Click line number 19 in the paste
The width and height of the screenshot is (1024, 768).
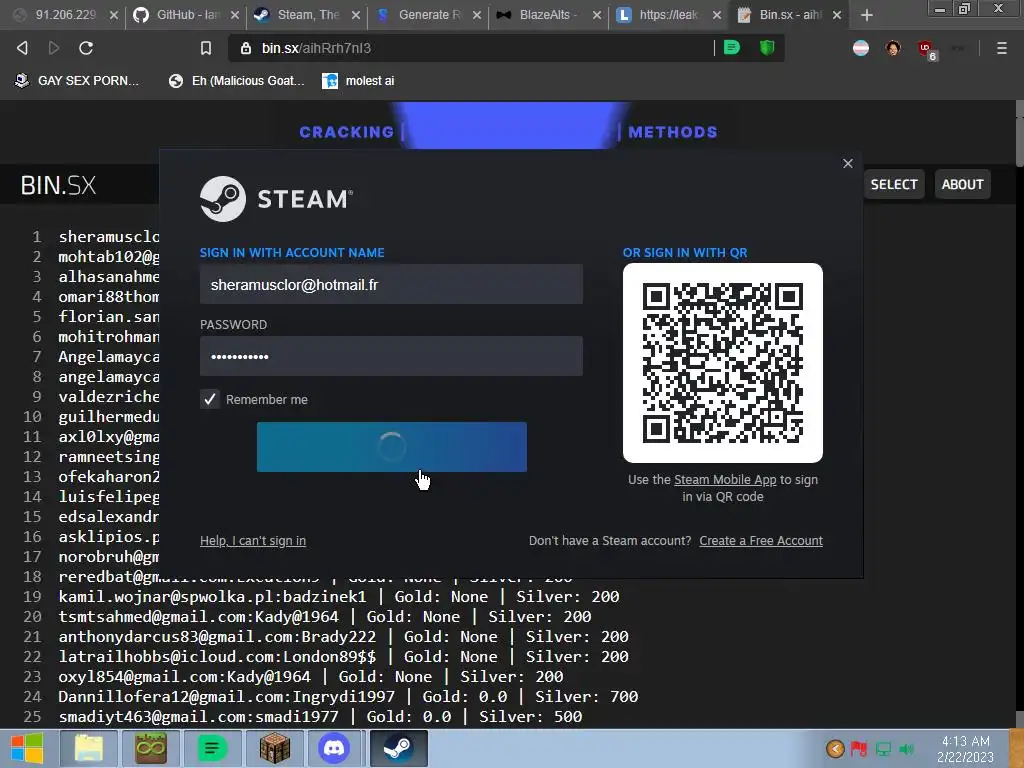pyautogui.click(x=33, y=596)
